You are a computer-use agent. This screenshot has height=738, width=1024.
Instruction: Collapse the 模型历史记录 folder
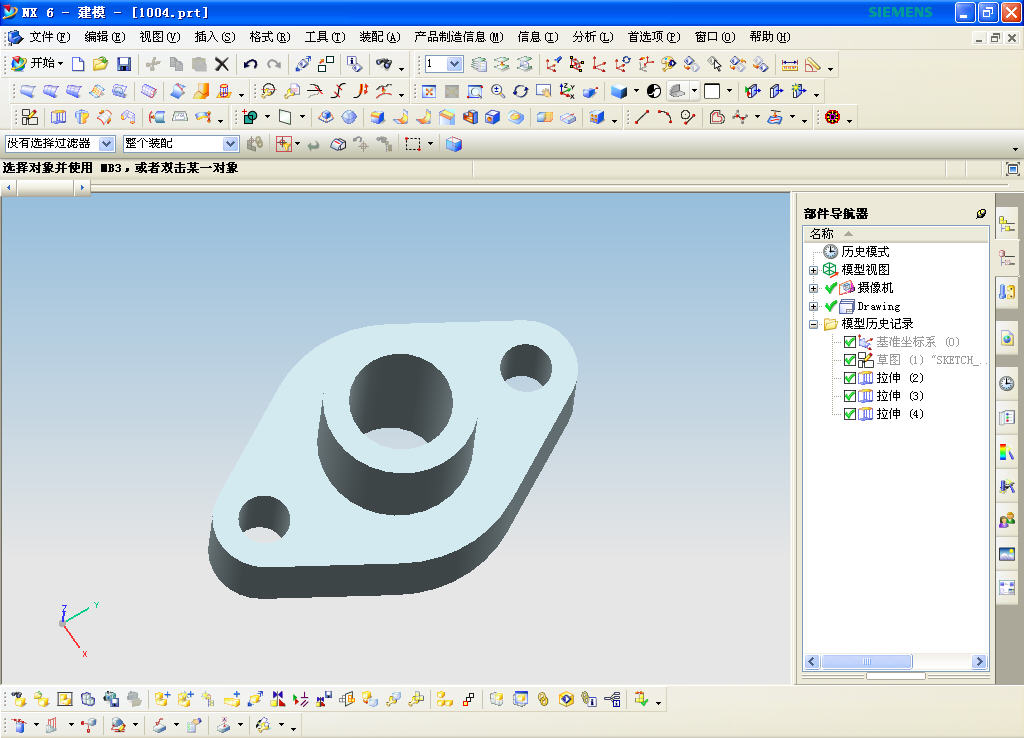tap(813, 324)
